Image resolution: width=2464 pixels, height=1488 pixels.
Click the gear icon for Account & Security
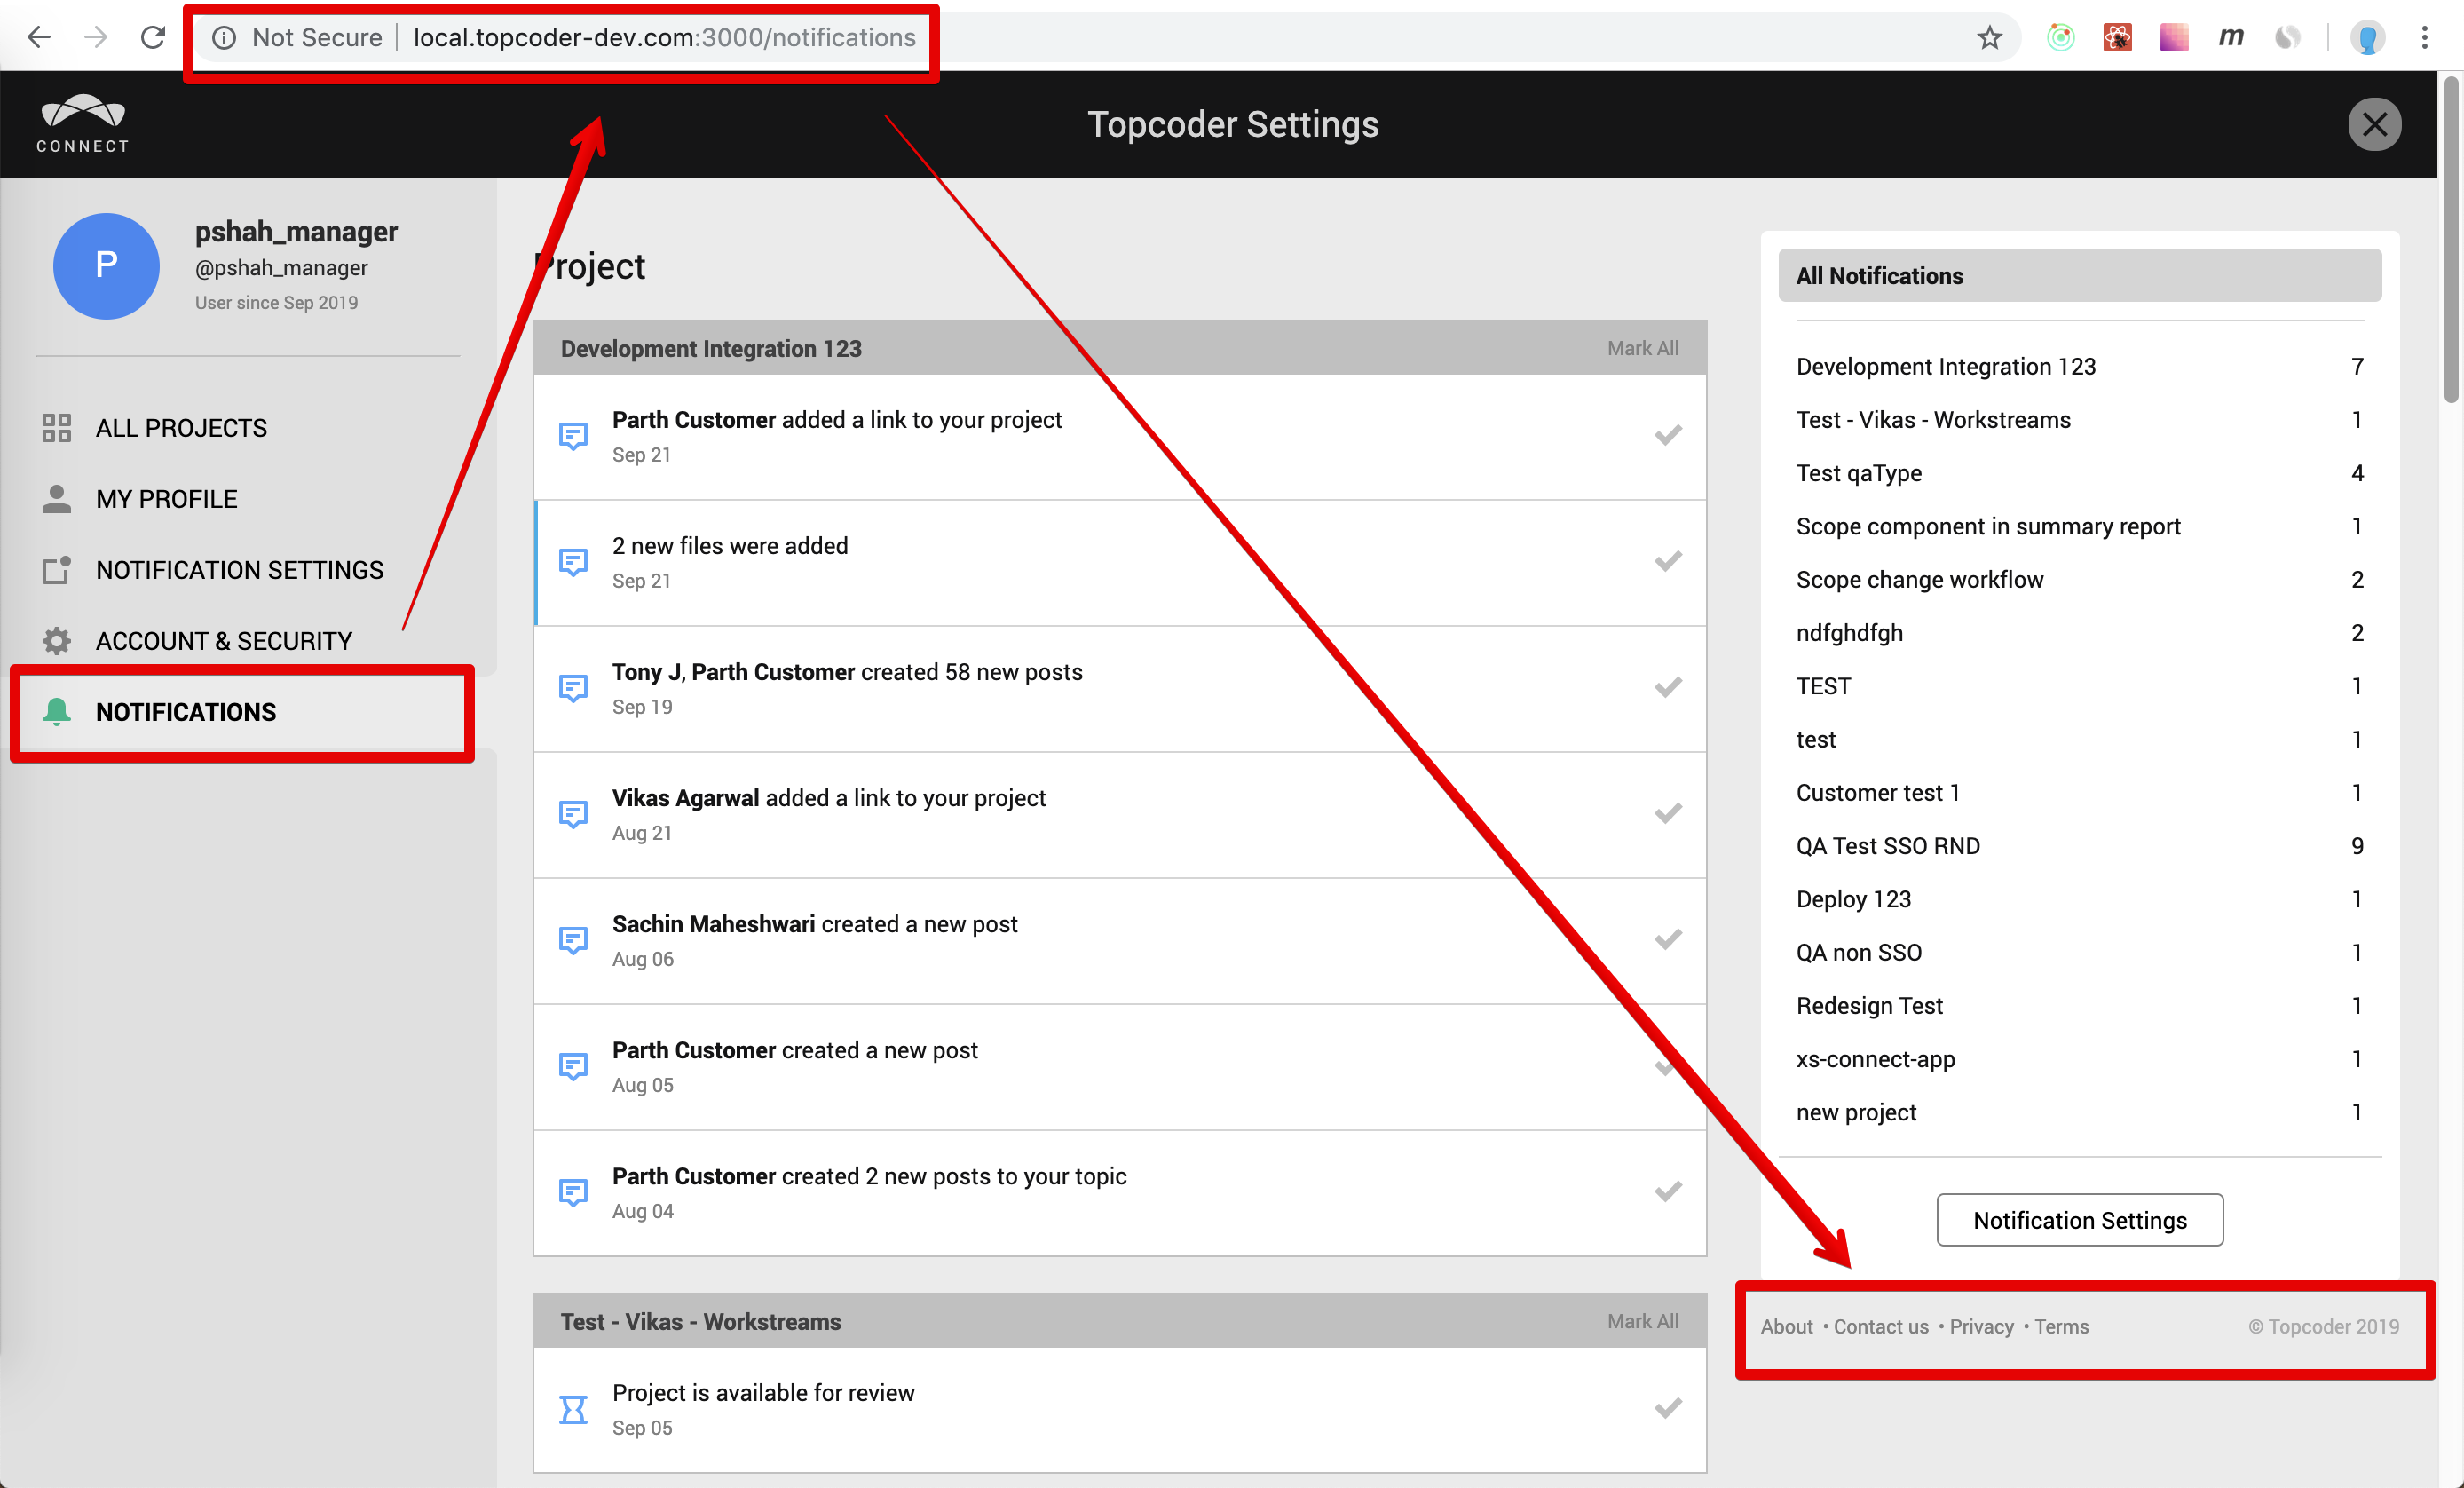(x=57, y=640)
